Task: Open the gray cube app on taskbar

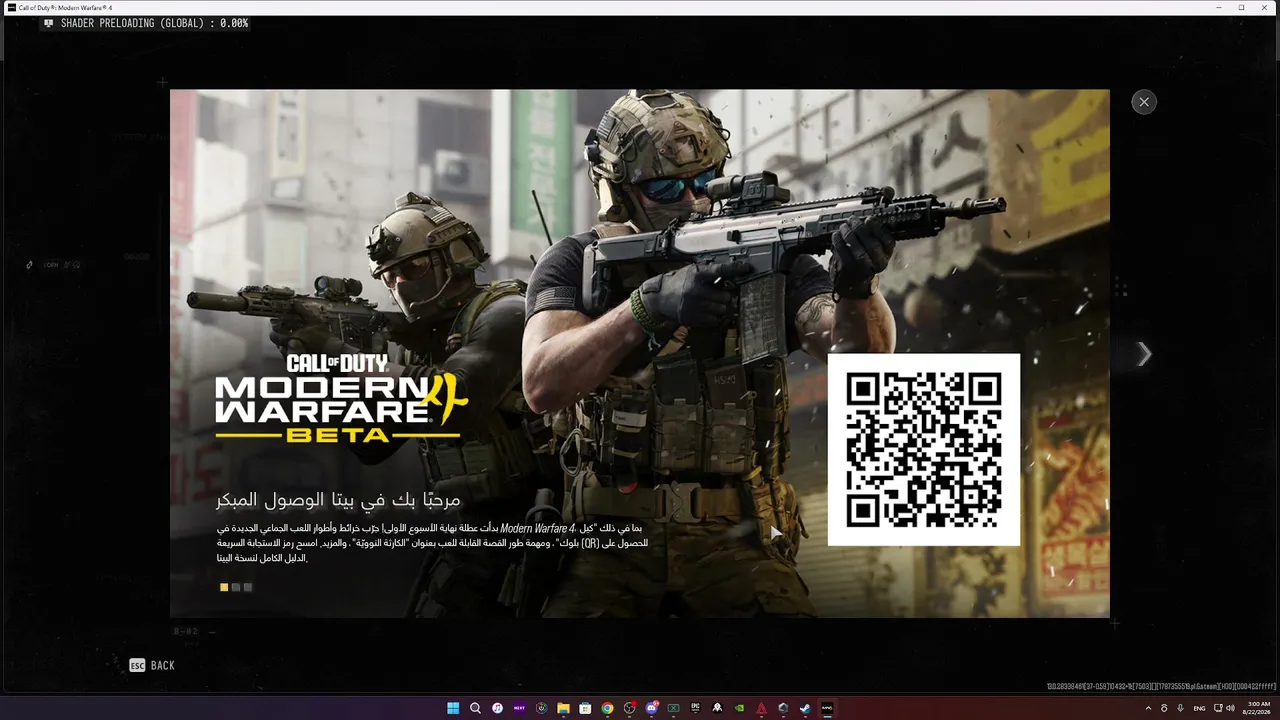Action: tap(783, 708)
